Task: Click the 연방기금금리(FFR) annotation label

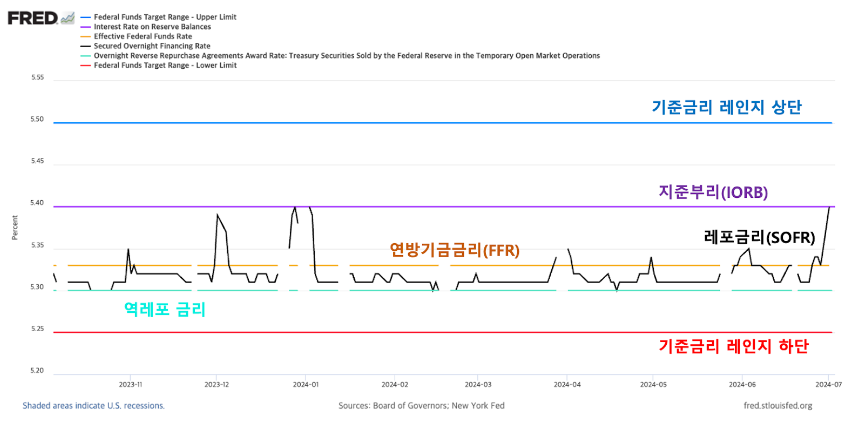Action: tap(455, 250)
